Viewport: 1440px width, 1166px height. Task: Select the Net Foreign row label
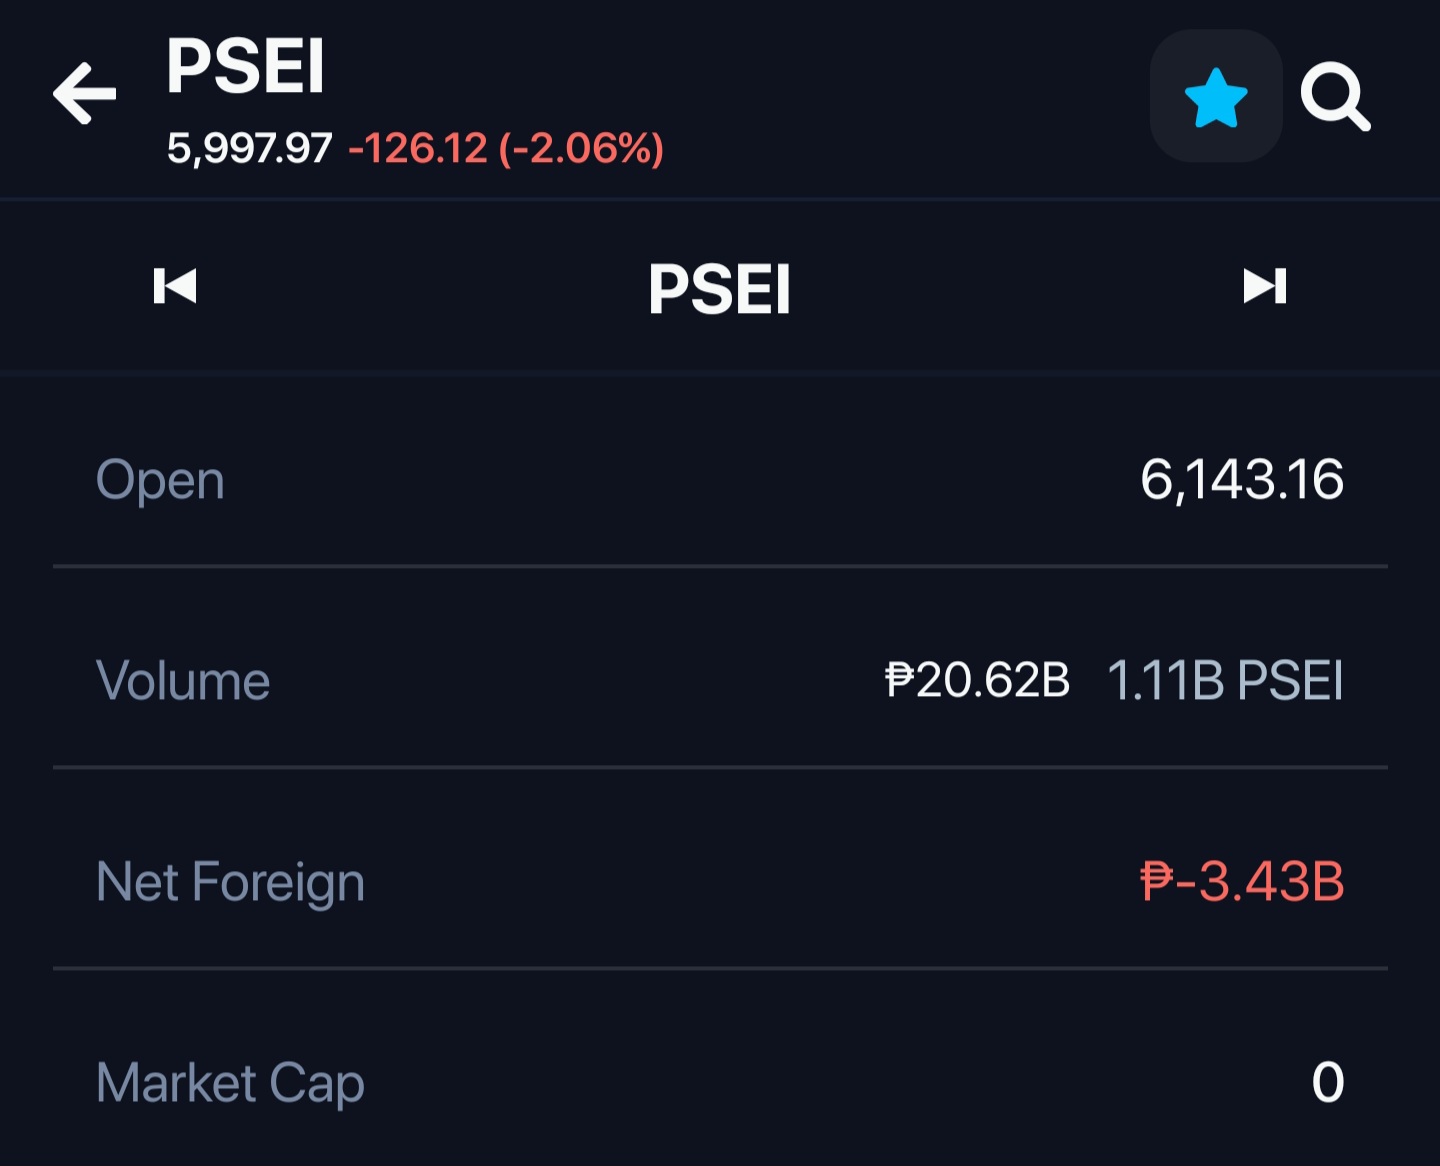(230, 882)
